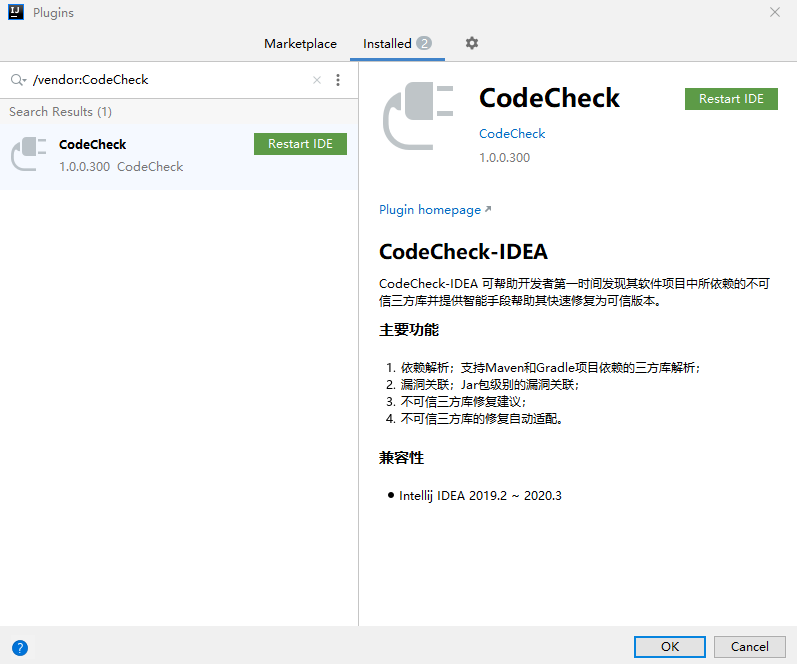Restart IDE from the search result row
This screenshot has height=664, width=797.
tap(300, 144)
